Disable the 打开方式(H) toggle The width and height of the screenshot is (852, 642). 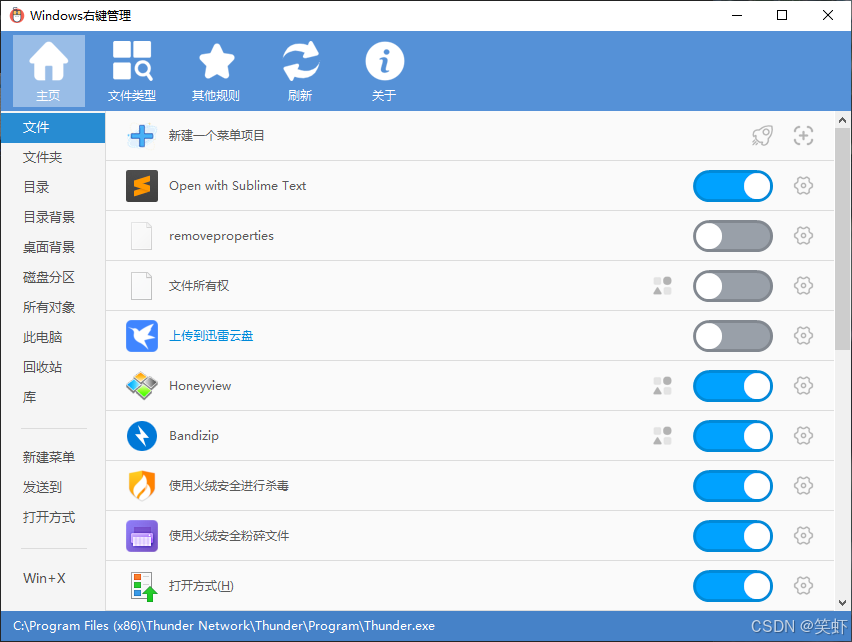coord(732,586)
